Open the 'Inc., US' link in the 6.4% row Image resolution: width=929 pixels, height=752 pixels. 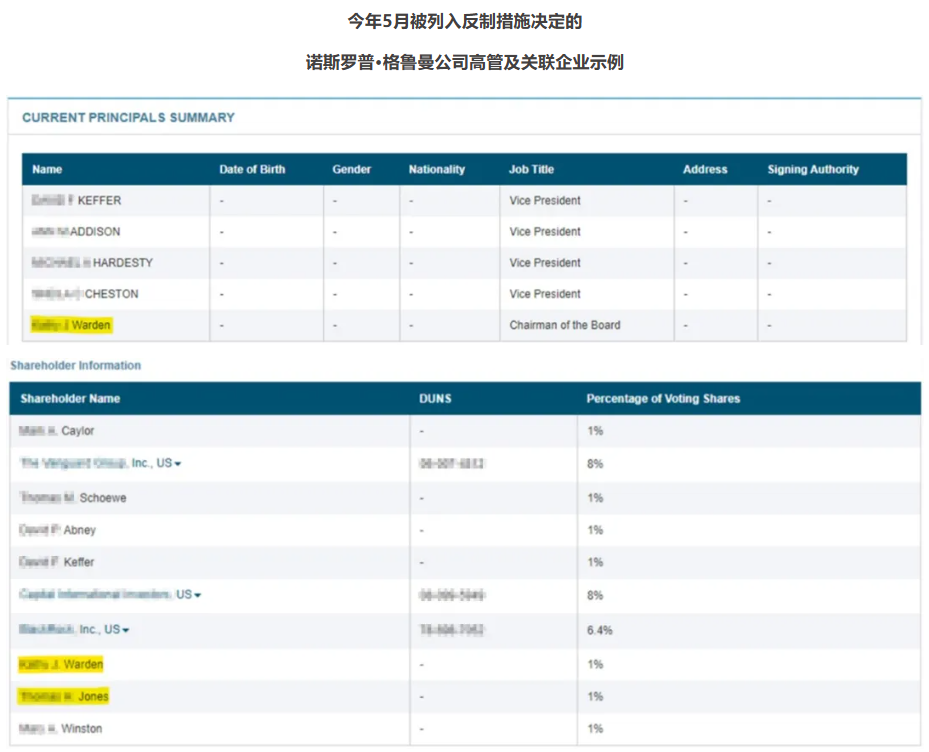click(69, 629)
